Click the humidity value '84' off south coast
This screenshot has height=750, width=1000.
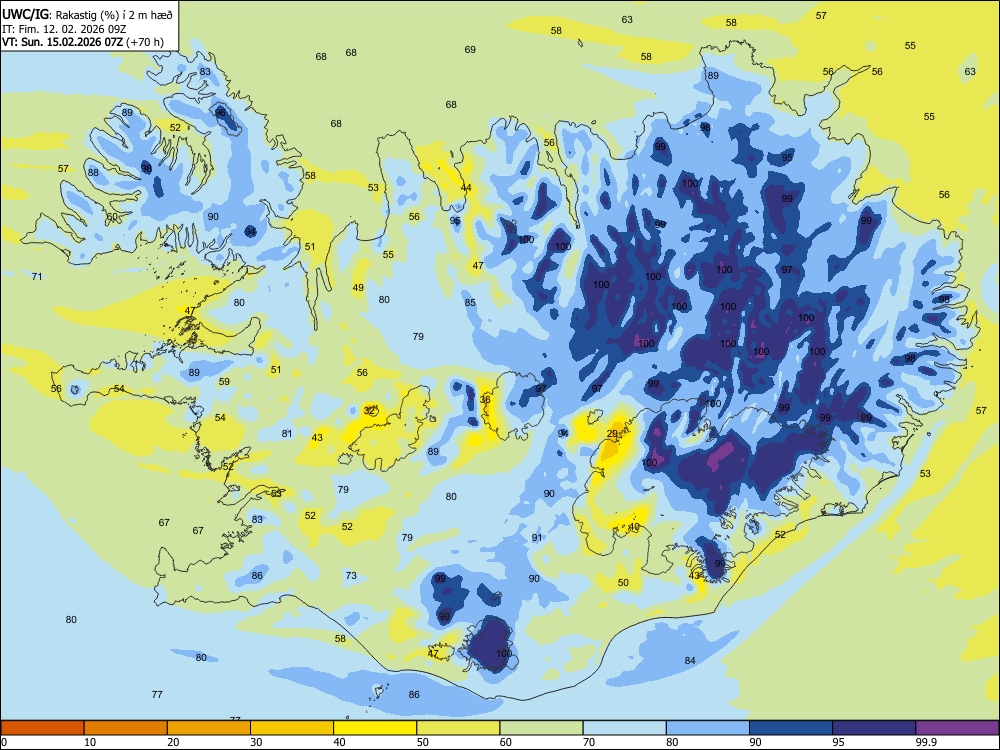(x=690, y=661)
